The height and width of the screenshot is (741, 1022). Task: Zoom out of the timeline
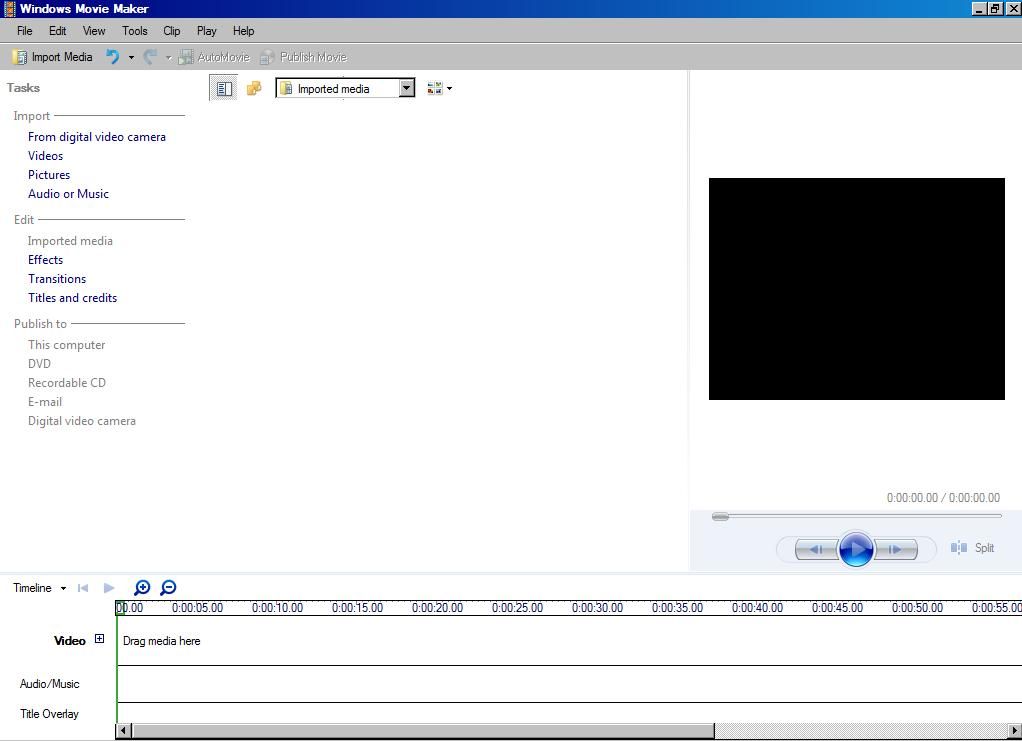coord(168,587)
